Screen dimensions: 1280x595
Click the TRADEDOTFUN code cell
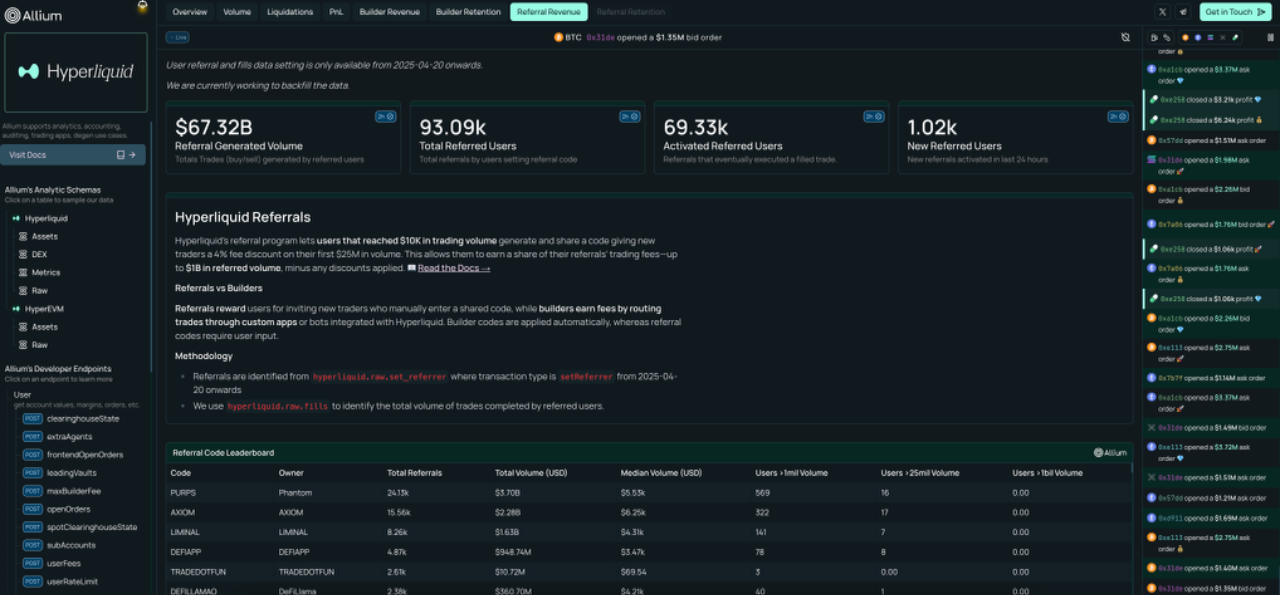196,571
